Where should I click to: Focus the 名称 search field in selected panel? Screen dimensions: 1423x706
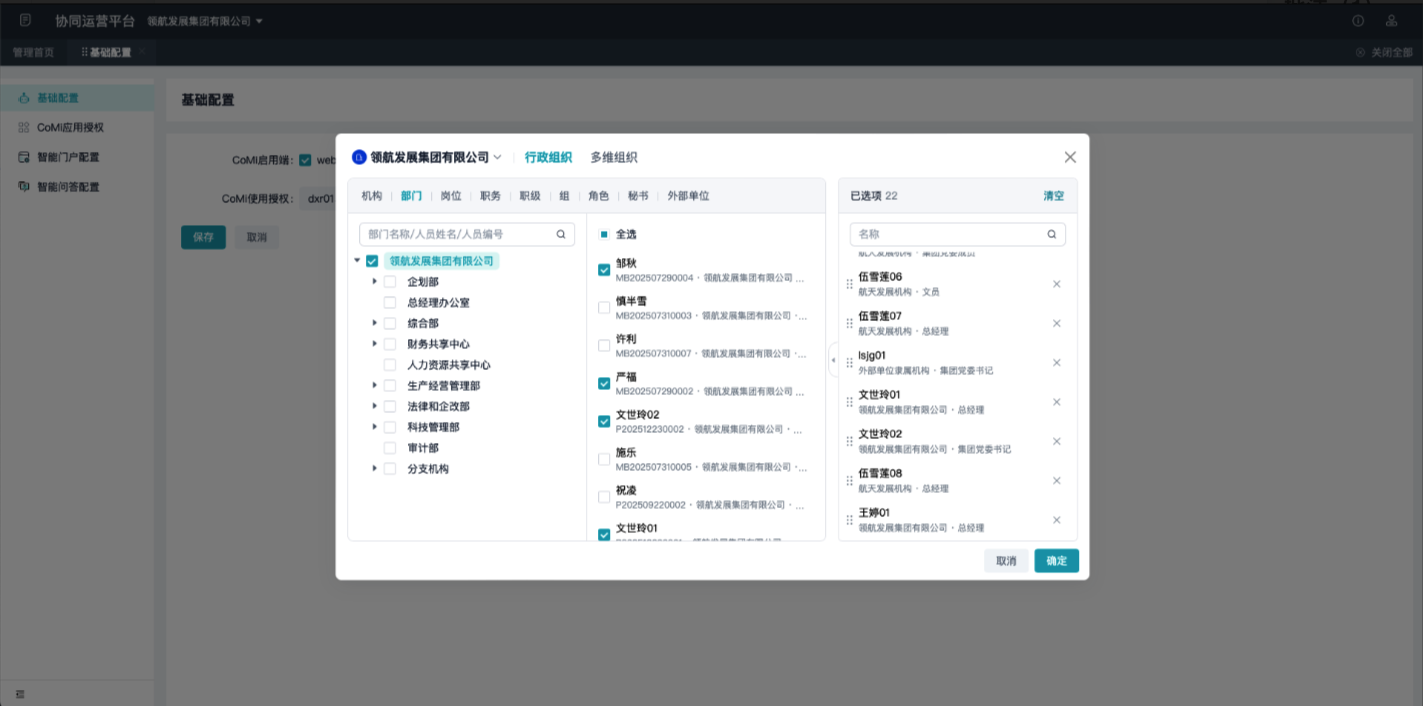point(957,234)
